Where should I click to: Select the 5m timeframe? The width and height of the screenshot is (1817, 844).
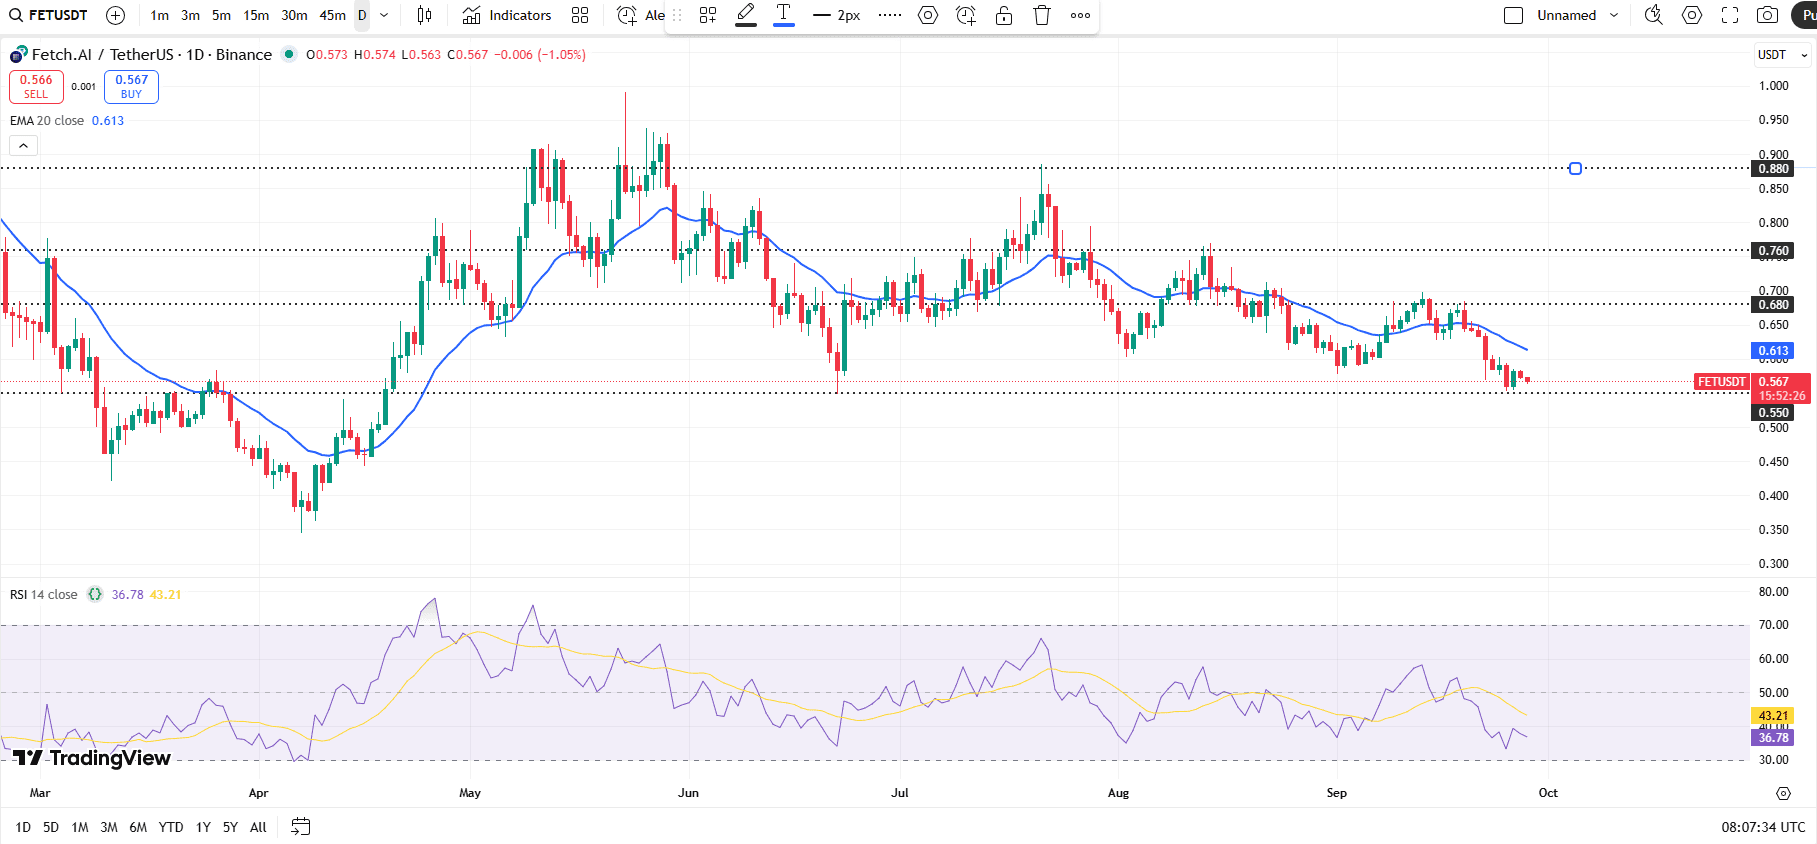(x=222, y=15)
